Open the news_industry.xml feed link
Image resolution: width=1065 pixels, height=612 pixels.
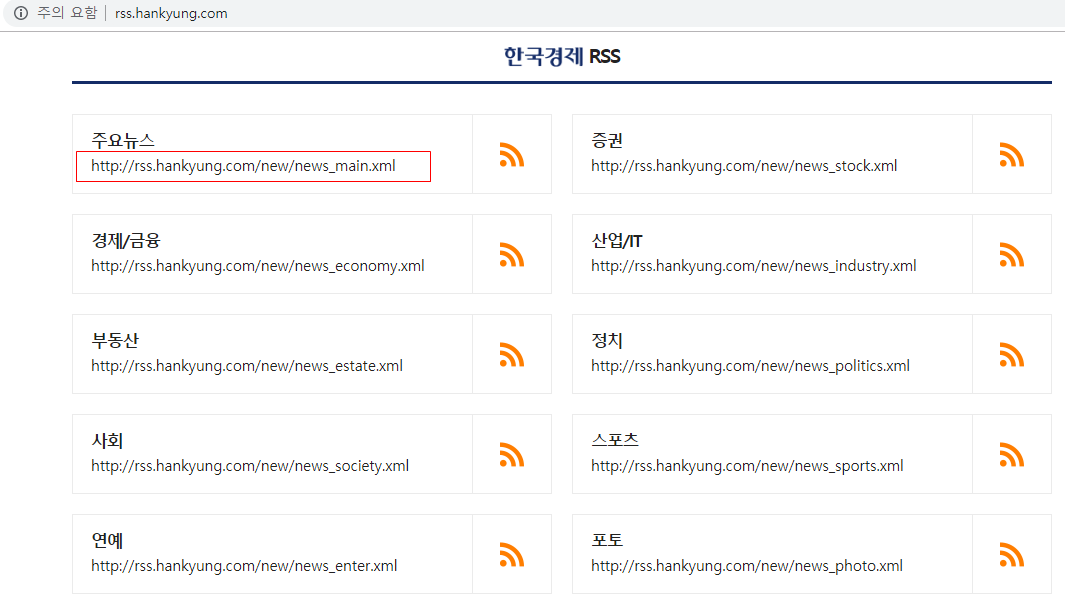point(753,266)
